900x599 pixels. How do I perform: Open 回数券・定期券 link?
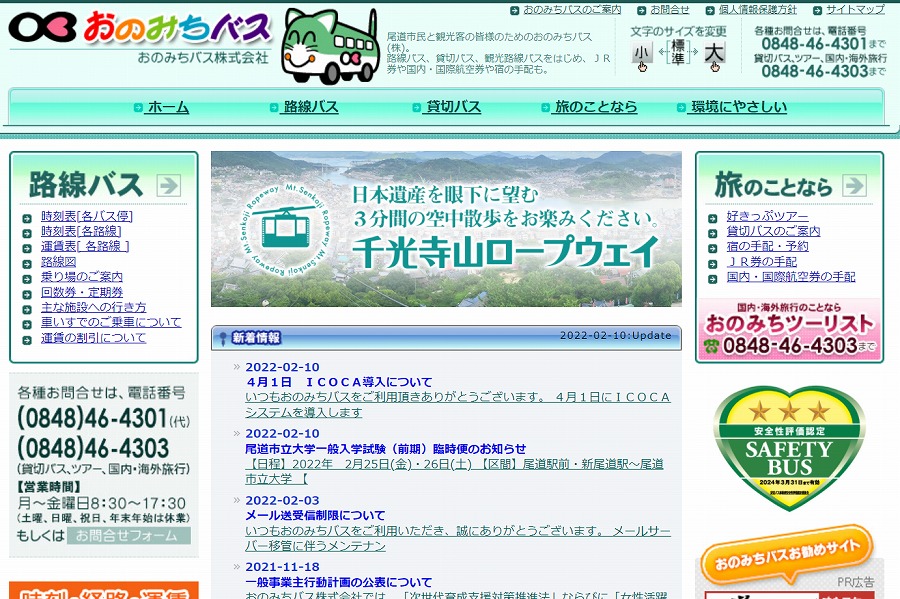coord(82,292)
